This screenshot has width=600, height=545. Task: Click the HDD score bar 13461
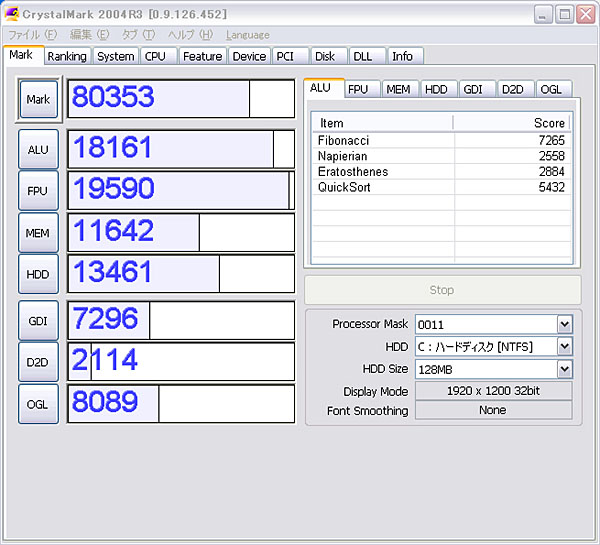pos(181,274)
